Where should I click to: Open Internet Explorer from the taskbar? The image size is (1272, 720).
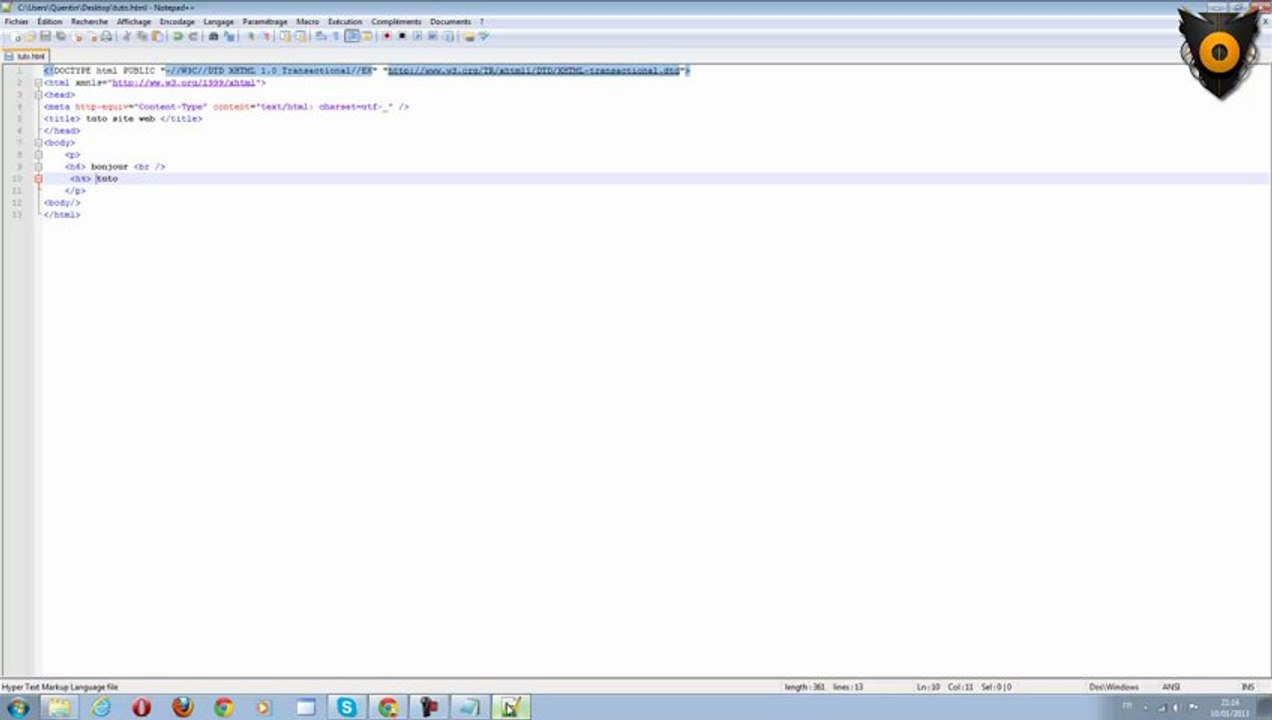point(101,707)
